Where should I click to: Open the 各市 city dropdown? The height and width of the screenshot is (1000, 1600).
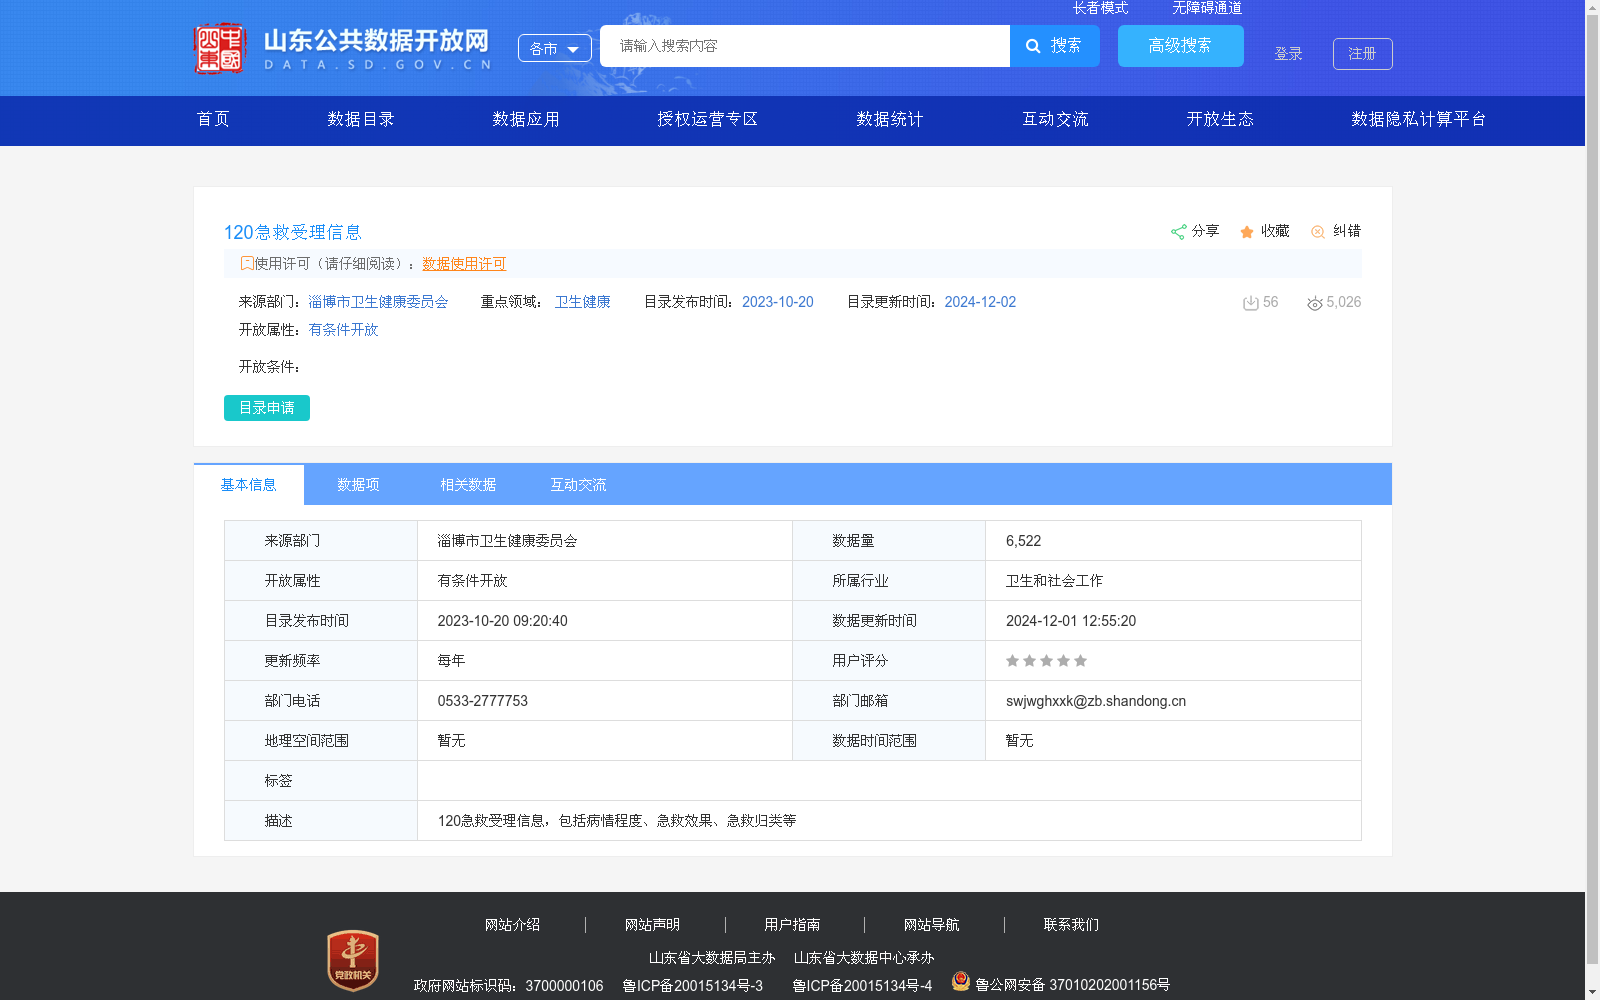click(555, 48)
